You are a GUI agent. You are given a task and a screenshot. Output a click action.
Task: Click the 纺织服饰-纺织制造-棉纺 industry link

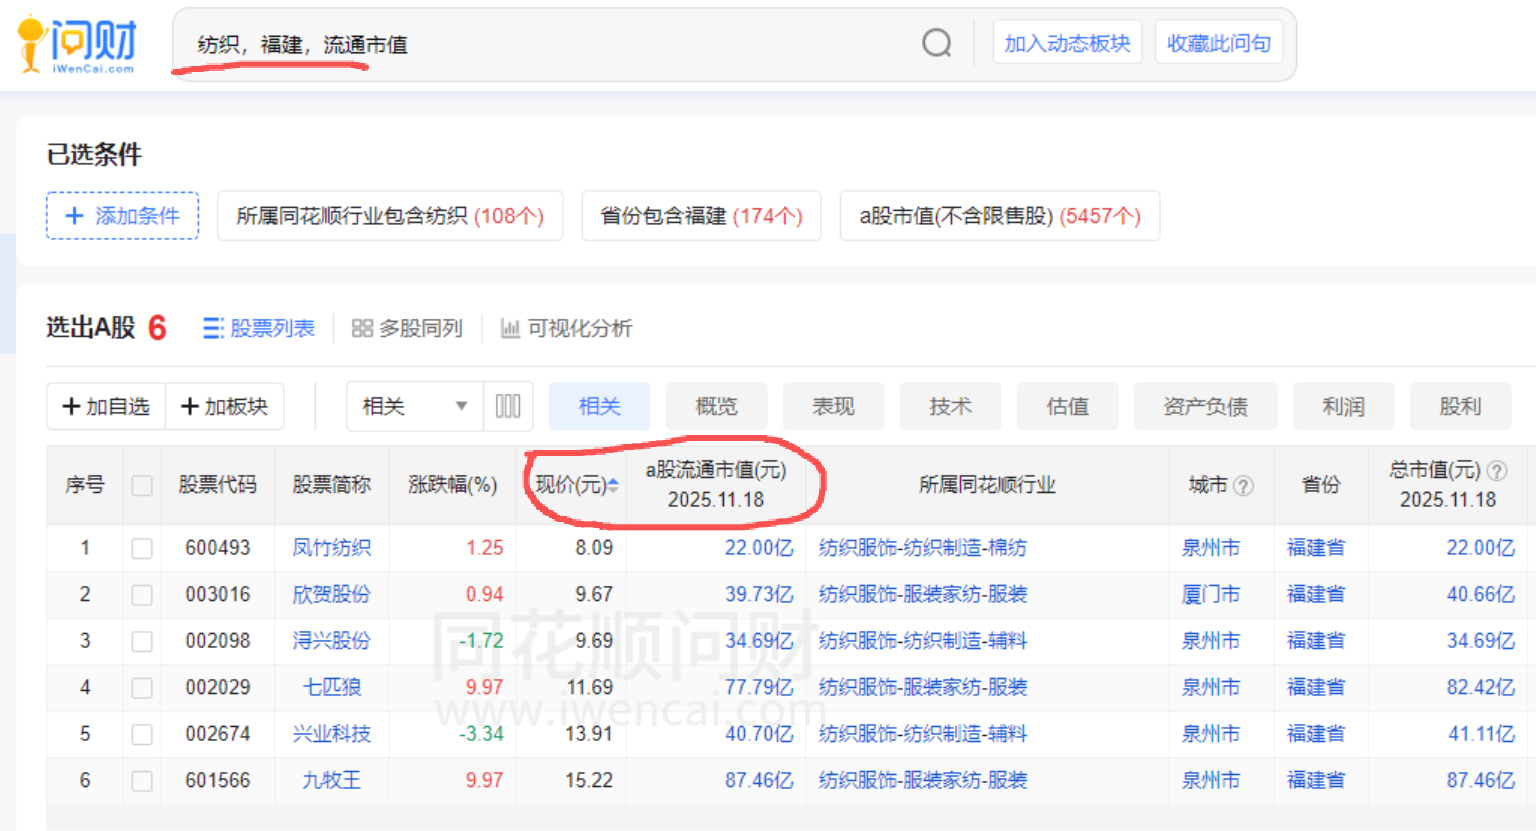(923, 548)
